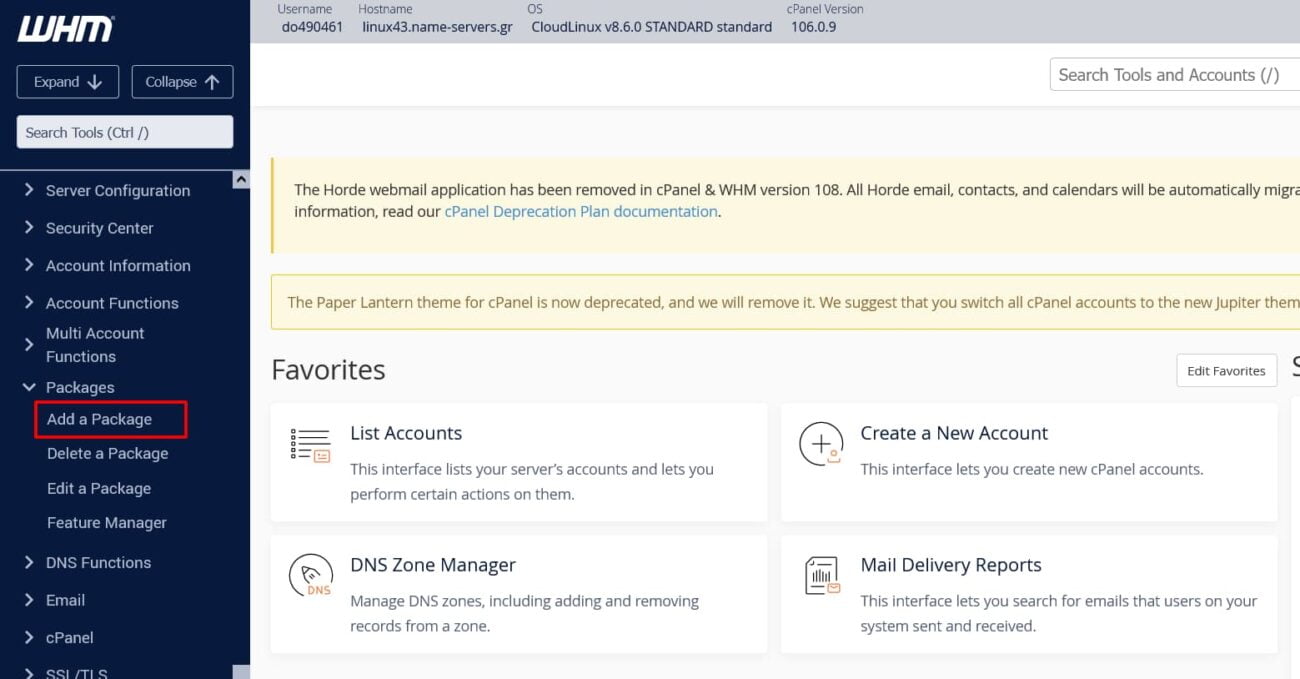The width and height of the screenshot is (1300, 679).
Task: Click CloudLinux v8.6.0 STANDARD standard text
Action: click(651, 27)
